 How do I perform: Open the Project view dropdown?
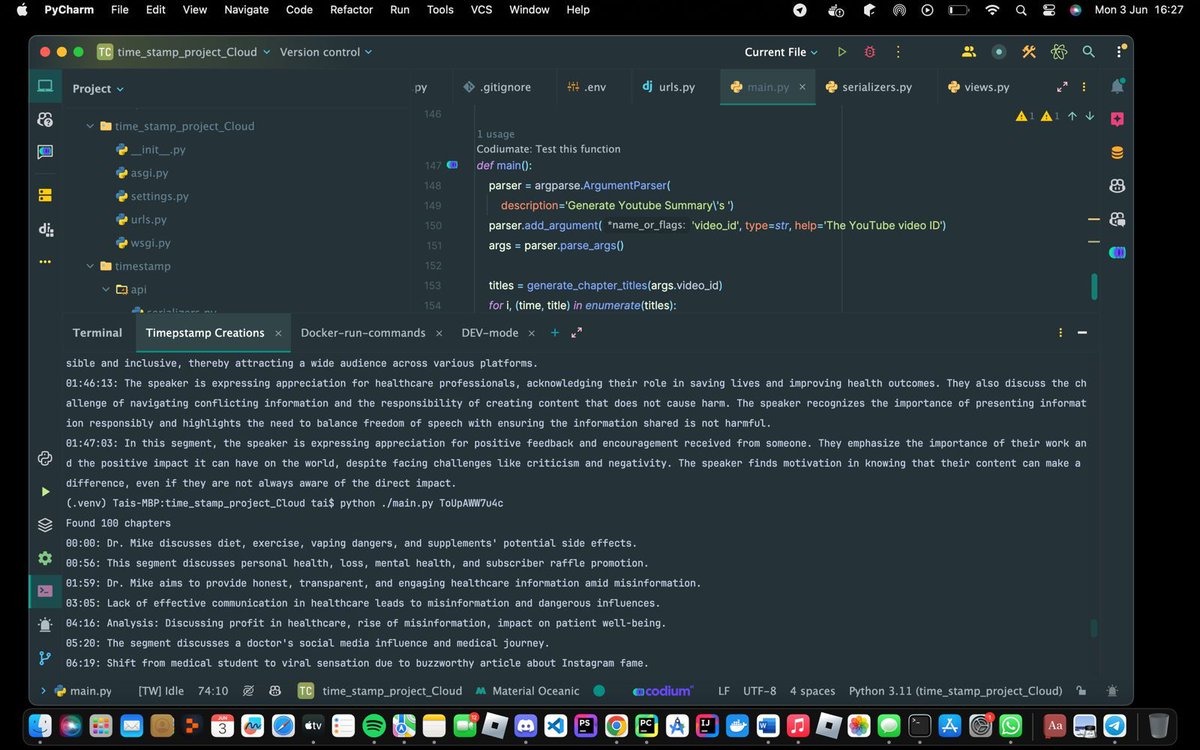[x=97, y=88]
